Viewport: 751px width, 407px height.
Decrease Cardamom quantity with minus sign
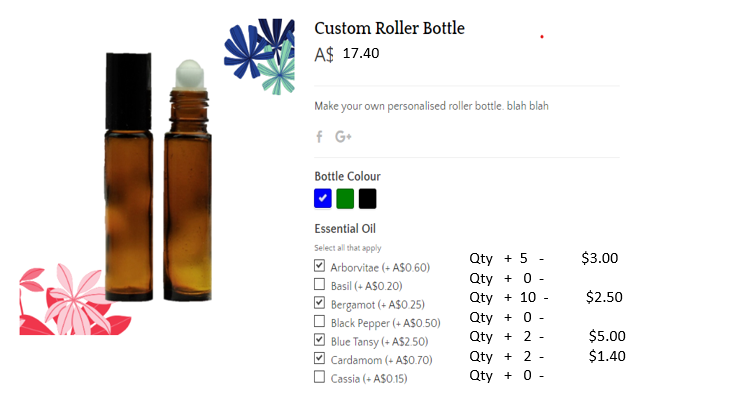coord(542,357)
